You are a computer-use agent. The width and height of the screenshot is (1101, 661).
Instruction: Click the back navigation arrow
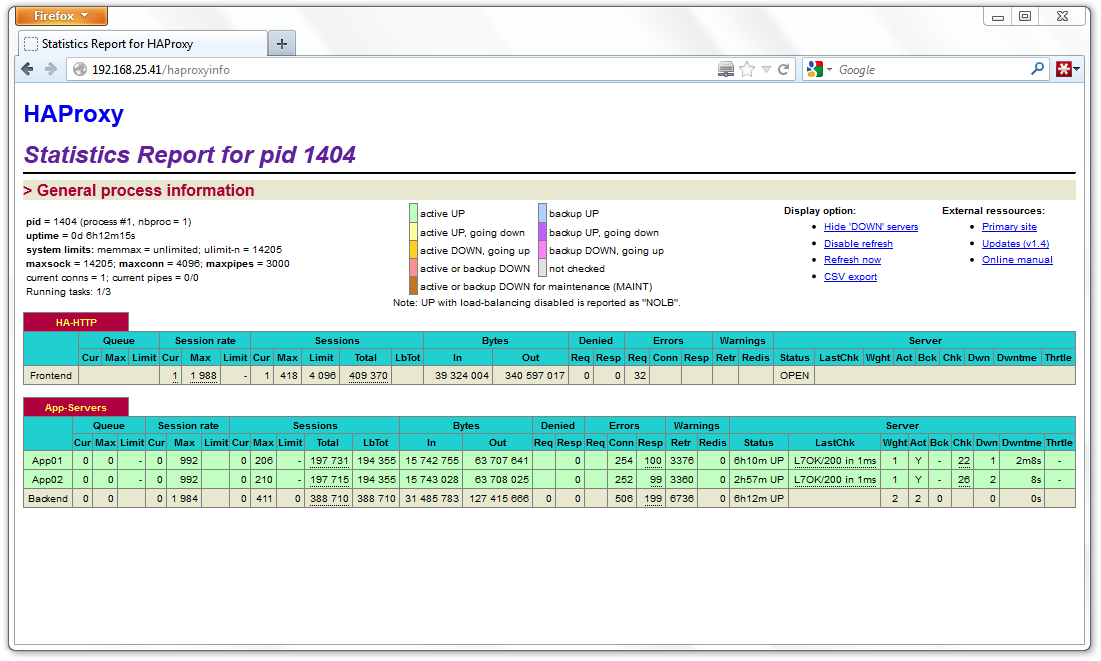[x=27, y=69]
